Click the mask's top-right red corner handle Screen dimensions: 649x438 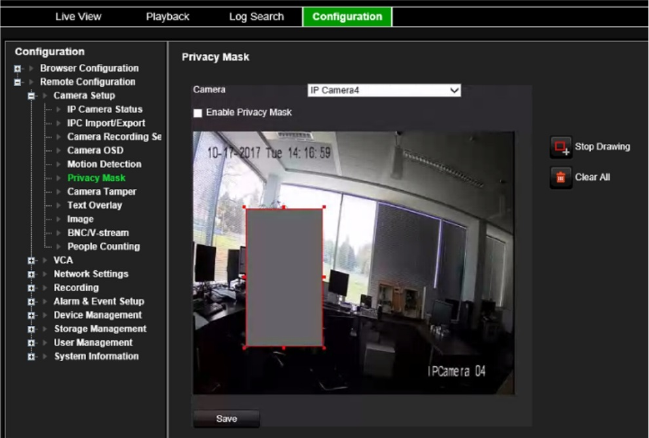tap(324, 207)
